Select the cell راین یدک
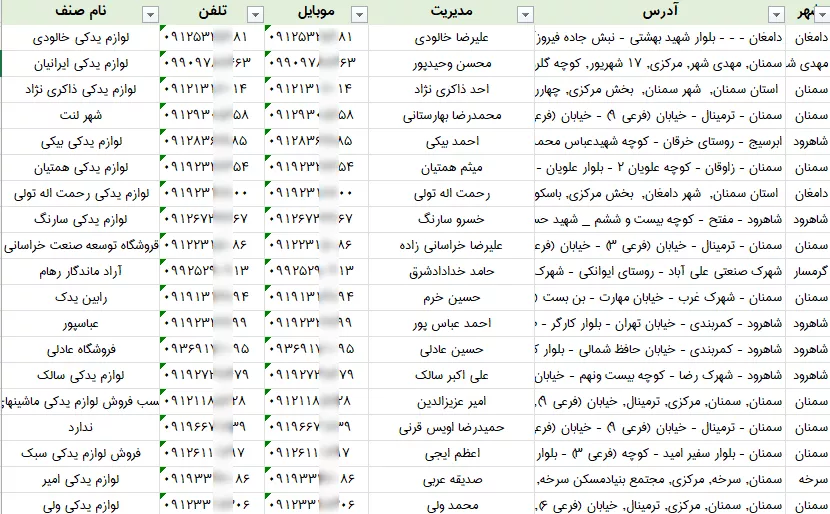 tap(80, 297)
